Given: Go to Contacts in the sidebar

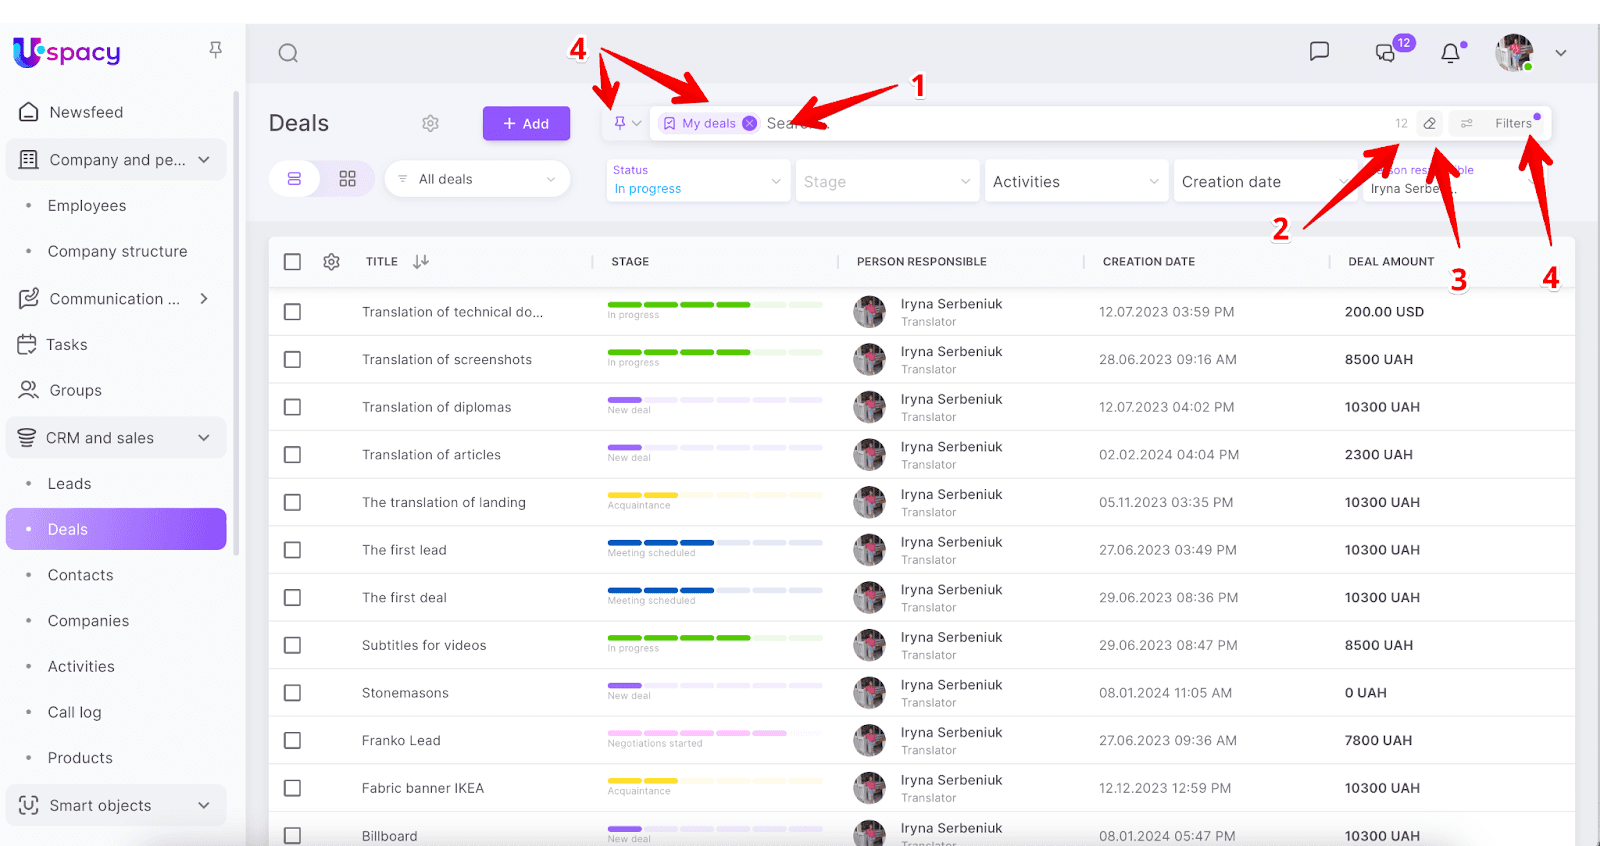Looking at the screenshot, I should click(x=81, y=575).
